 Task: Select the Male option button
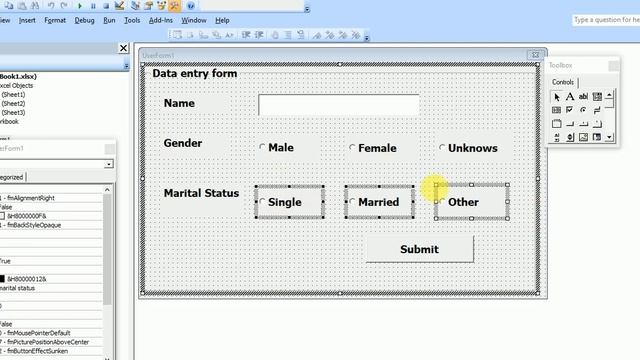click(x=262, y=147)
